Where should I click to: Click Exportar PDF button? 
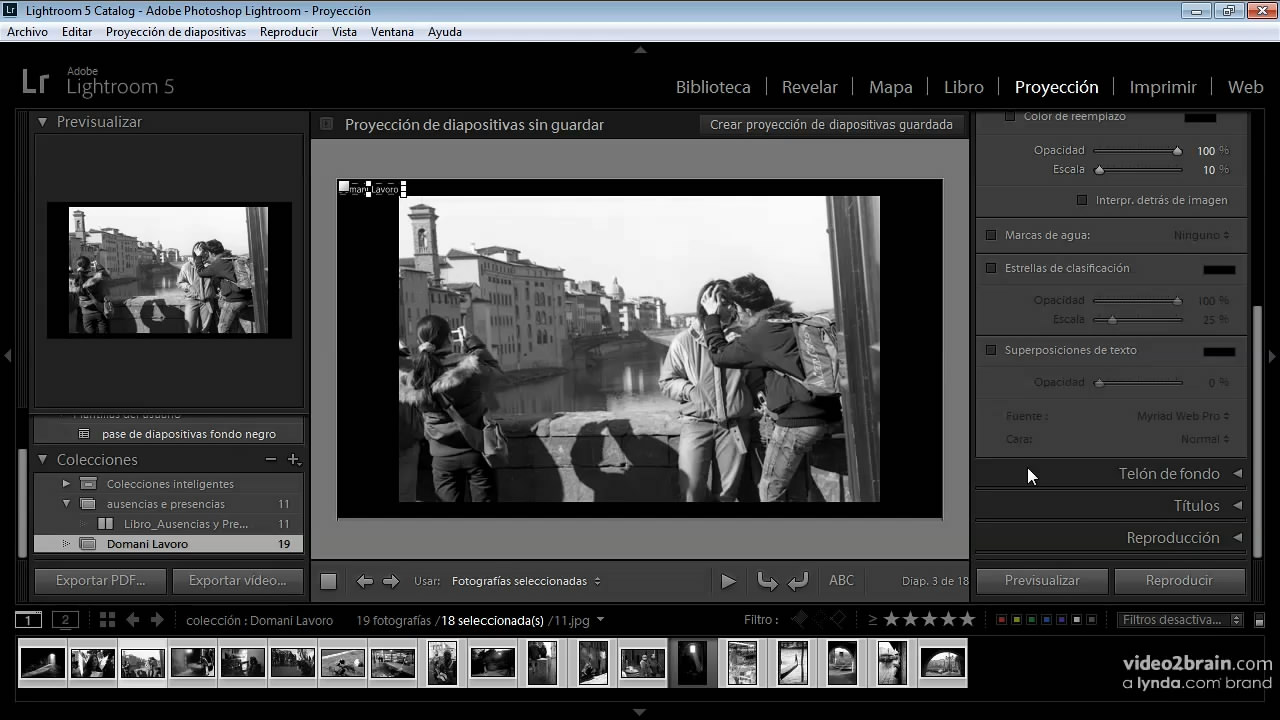click(100, 580)
